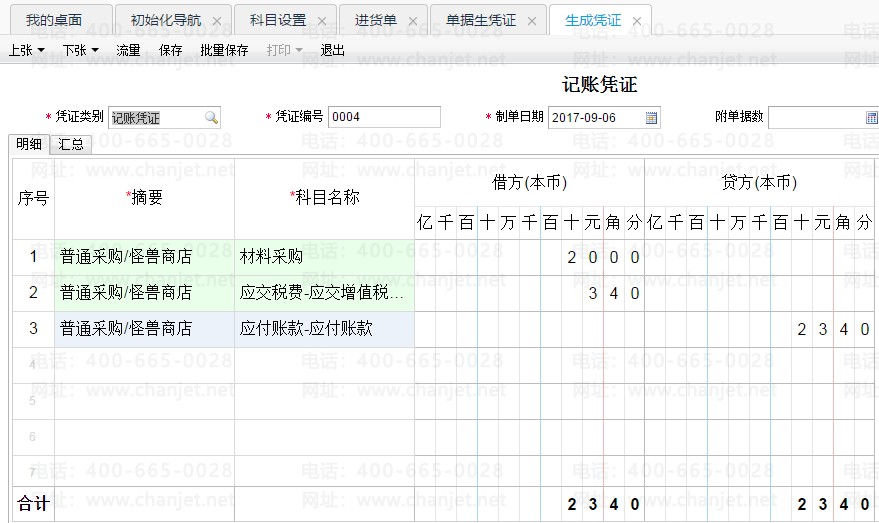The image size is (879, 523).
Task: Click the 保存 button
Action: pyautogui.click(x=170, y=50)
